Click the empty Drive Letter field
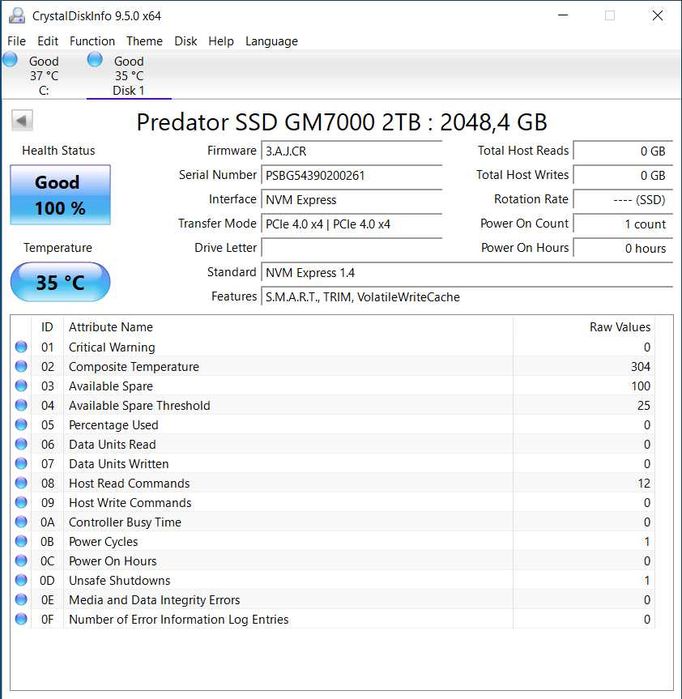This screenshot has width=682, height=699. pos(351,248)
